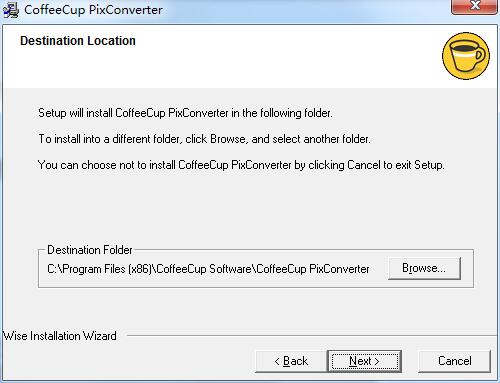Click the 'CoffeeCup Software' part of the path
The width and height of the screenshot is (500, 383).
click(x=204, y=269)
